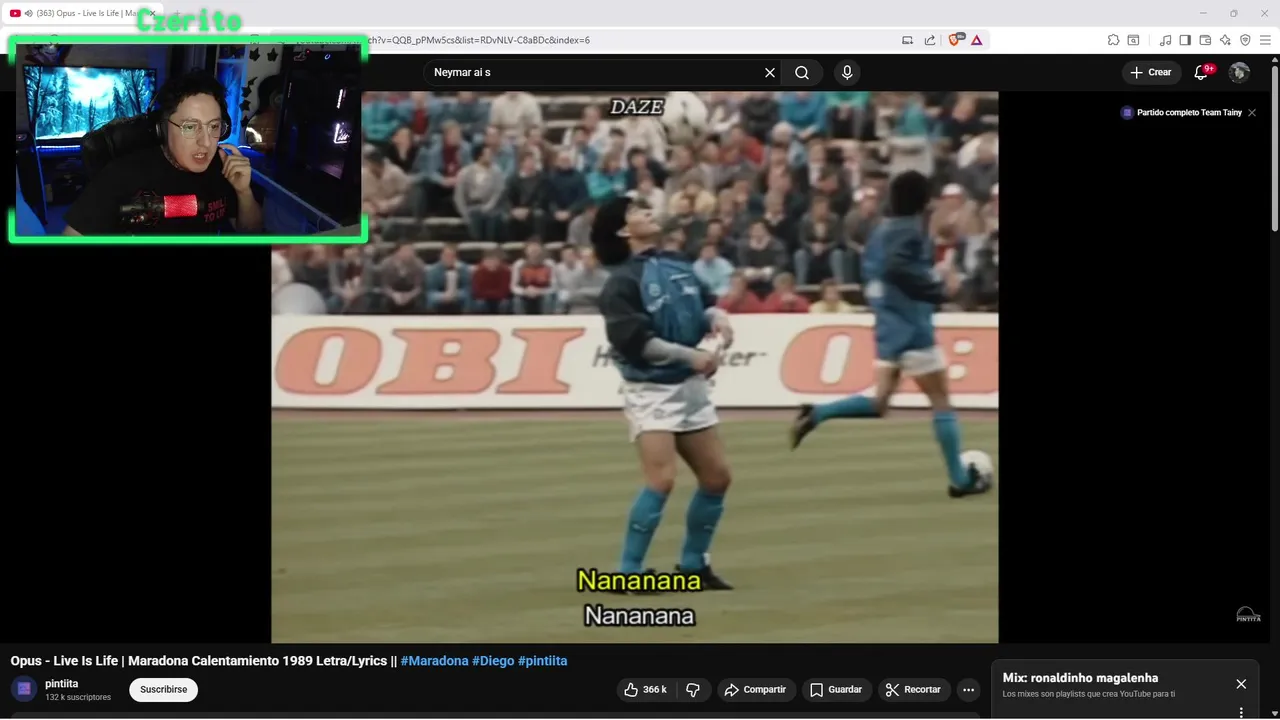Like the video with 366 k likes
This screenshot has width=1280, height=720.
(x=645, y=690)
